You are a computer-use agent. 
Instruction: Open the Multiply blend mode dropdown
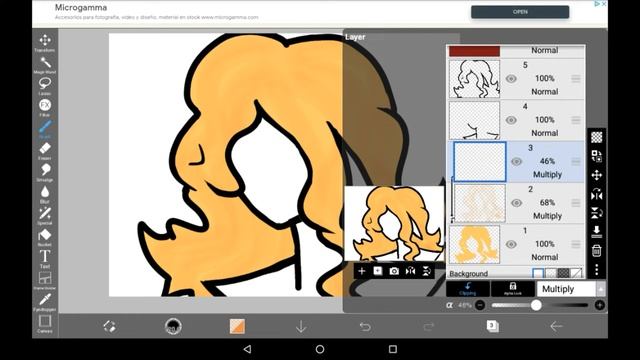pyautogui.click(x=566, y=289)
